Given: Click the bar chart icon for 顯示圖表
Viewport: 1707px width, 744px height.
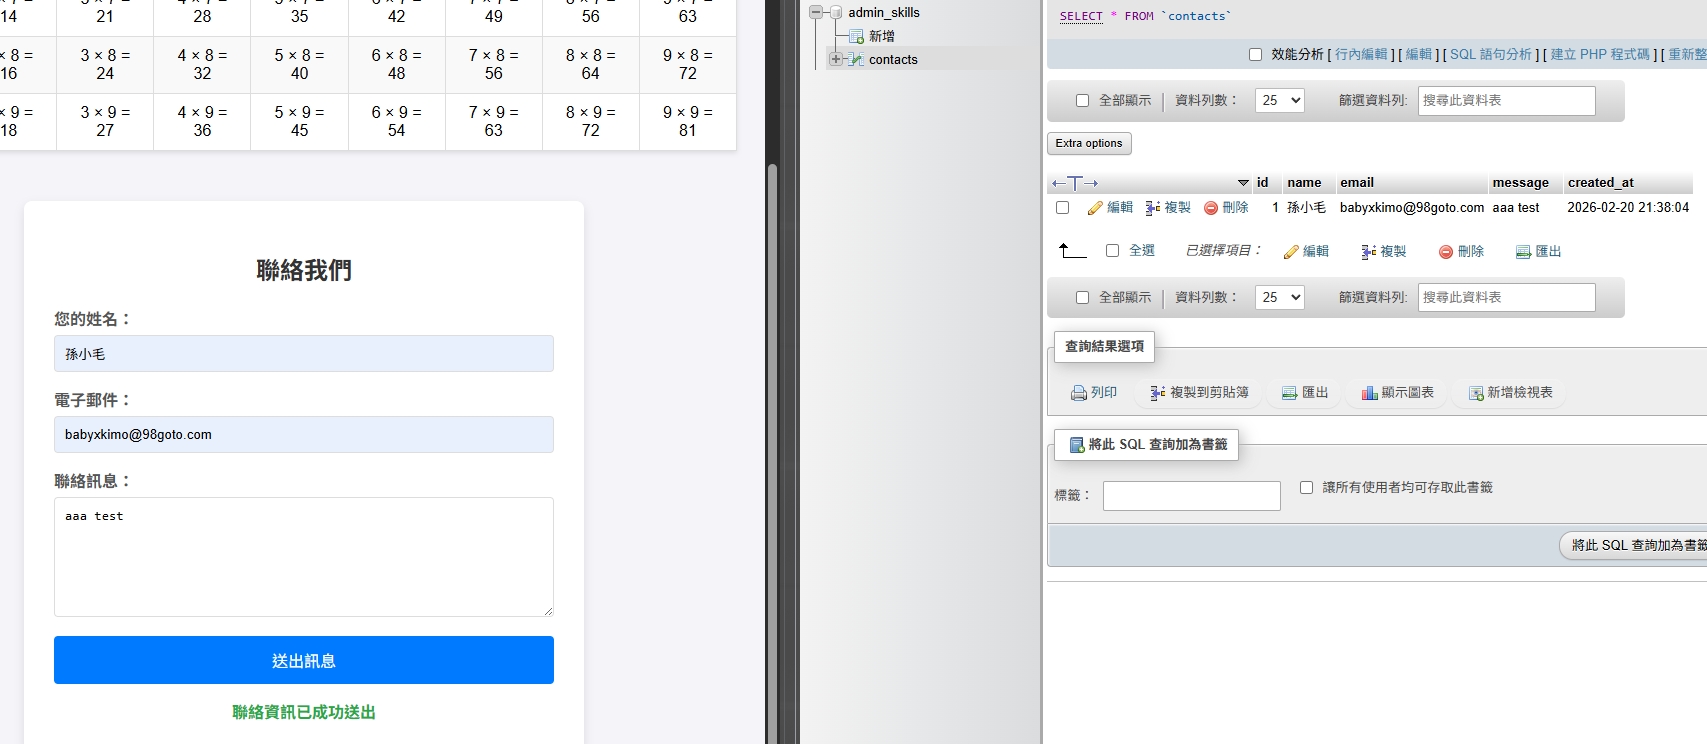Looking at the screenshot, I should [1370, 393].
